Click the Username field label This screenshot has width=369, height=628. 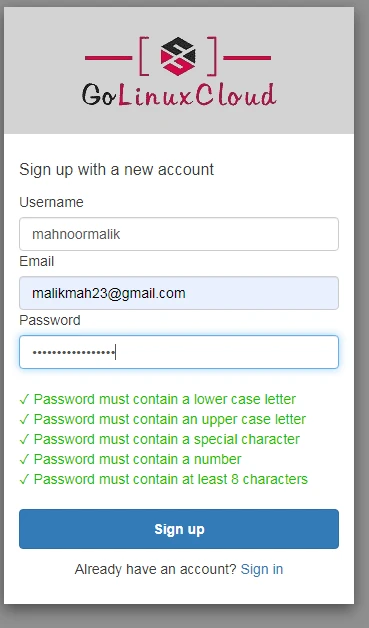point(51,202)
